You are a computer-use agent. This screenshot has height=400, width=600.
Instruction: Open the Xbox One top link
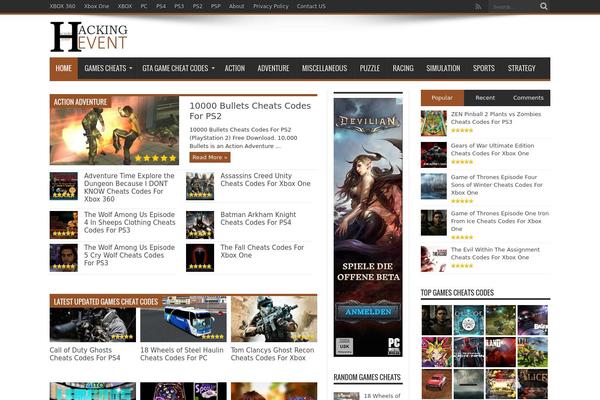(x=96, y=6)
